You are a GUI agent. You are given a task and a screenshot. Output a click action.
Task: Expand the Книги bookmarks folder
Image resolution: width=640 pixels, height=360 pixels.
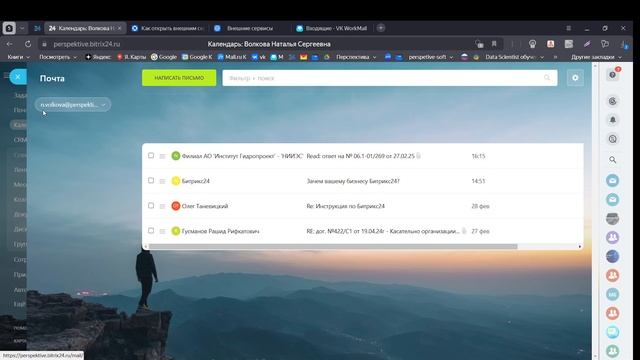[x=18, y=57]
